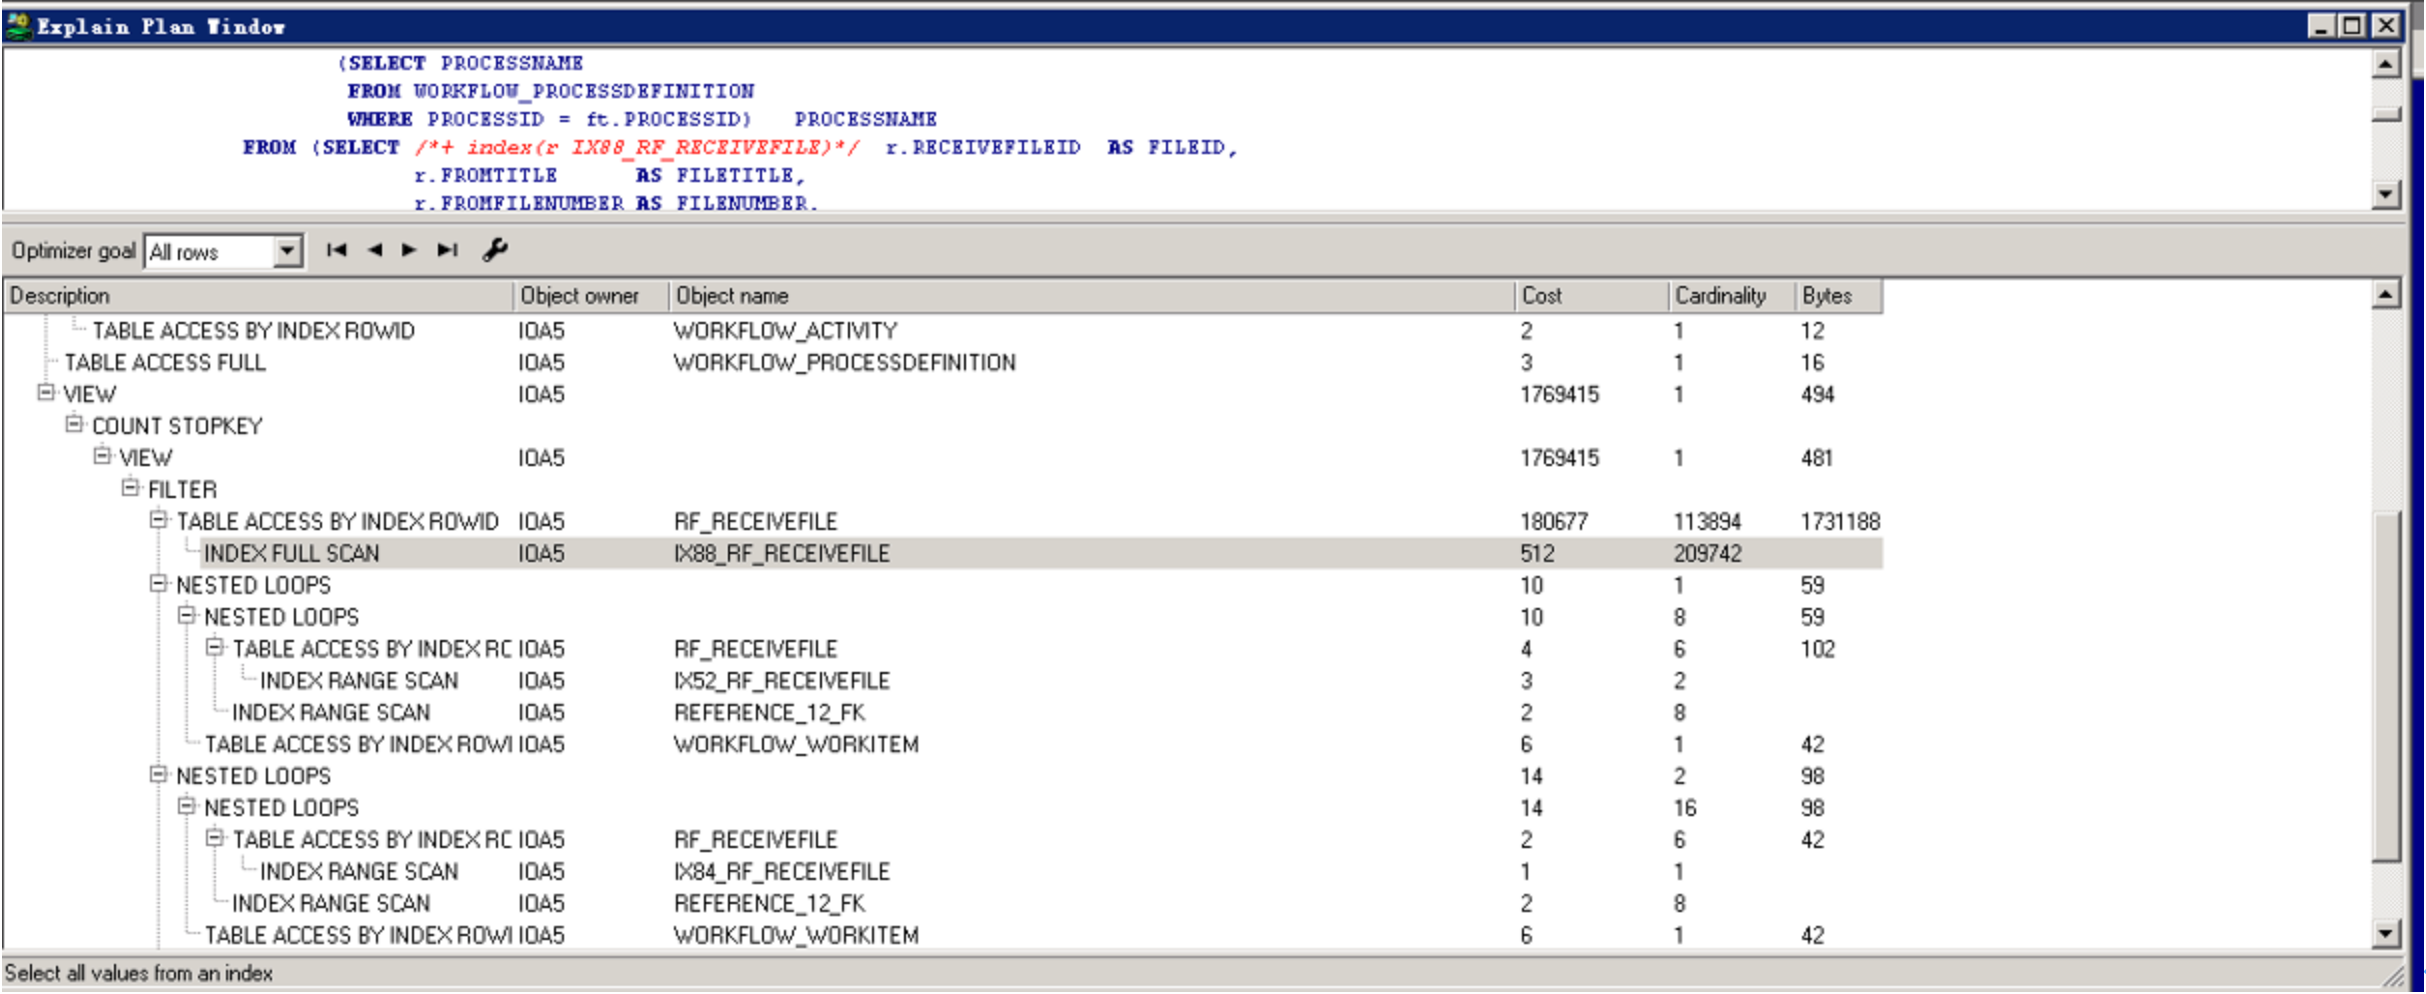
Task: Go to previous operation arrow
Action: [375, 250]
